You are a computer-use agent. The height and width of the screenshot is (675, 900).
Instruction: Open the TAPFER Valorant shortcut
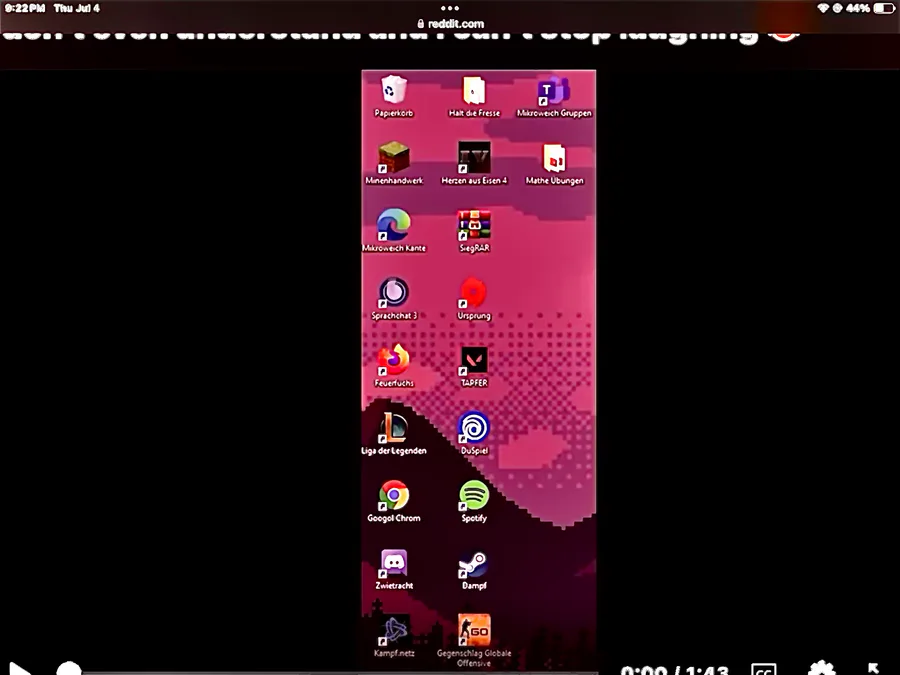[x=474, y=360]
